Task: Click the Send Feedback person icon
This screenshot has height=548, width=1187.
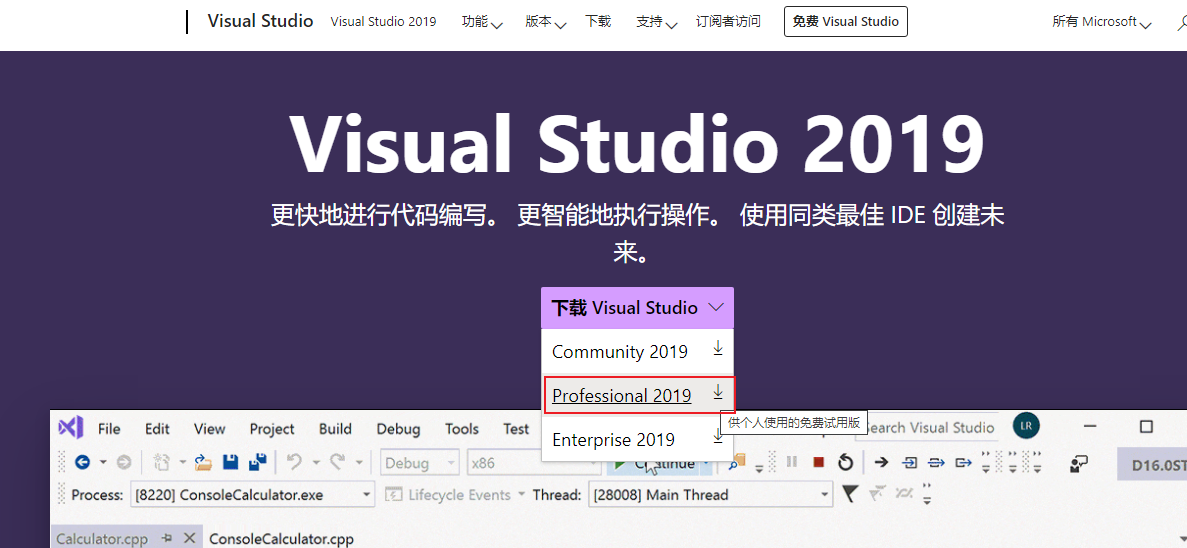Action: click(1078, 463)
